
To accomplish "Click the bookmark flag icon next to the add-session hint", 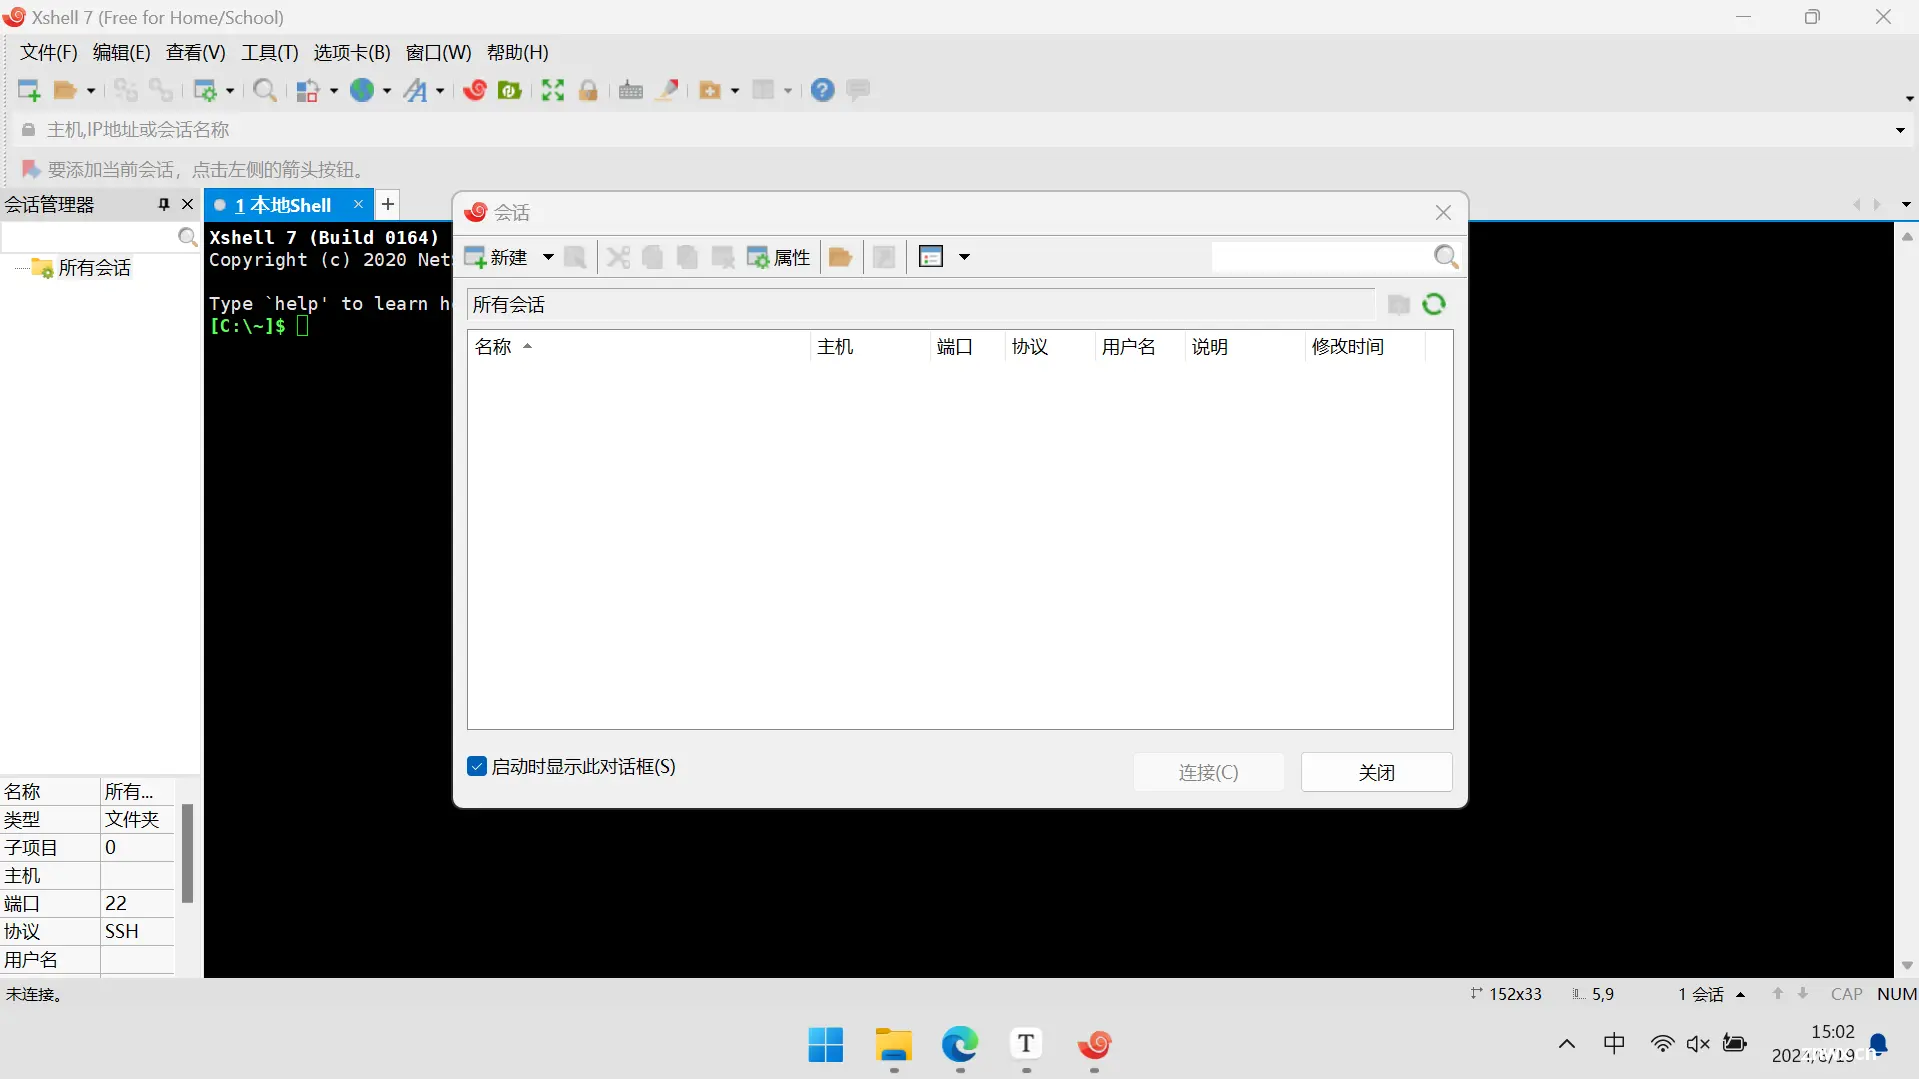I will tap(31, 170).
